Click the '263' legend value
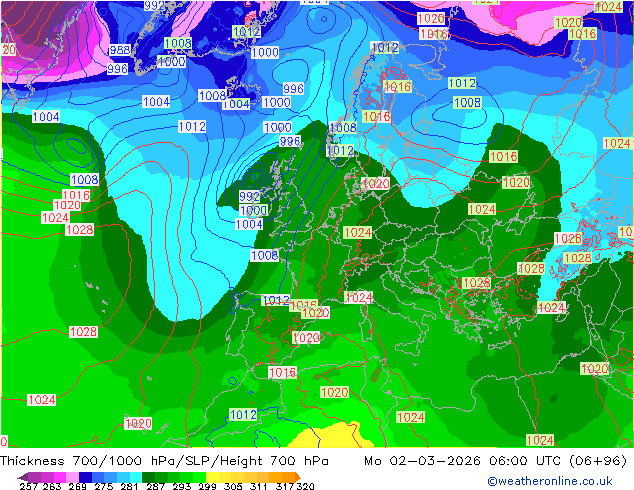The image size is (634, 490). click(52, 486)
